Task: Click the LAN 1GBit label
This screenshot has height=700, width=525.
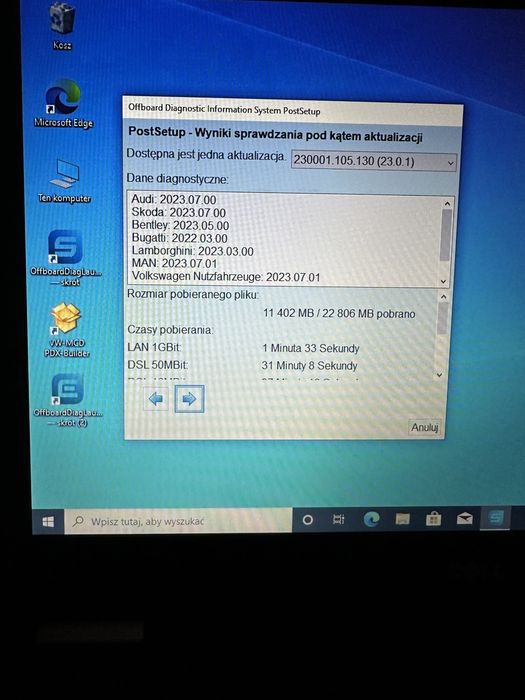Action: pyautogui.click(x=154, y=347)
